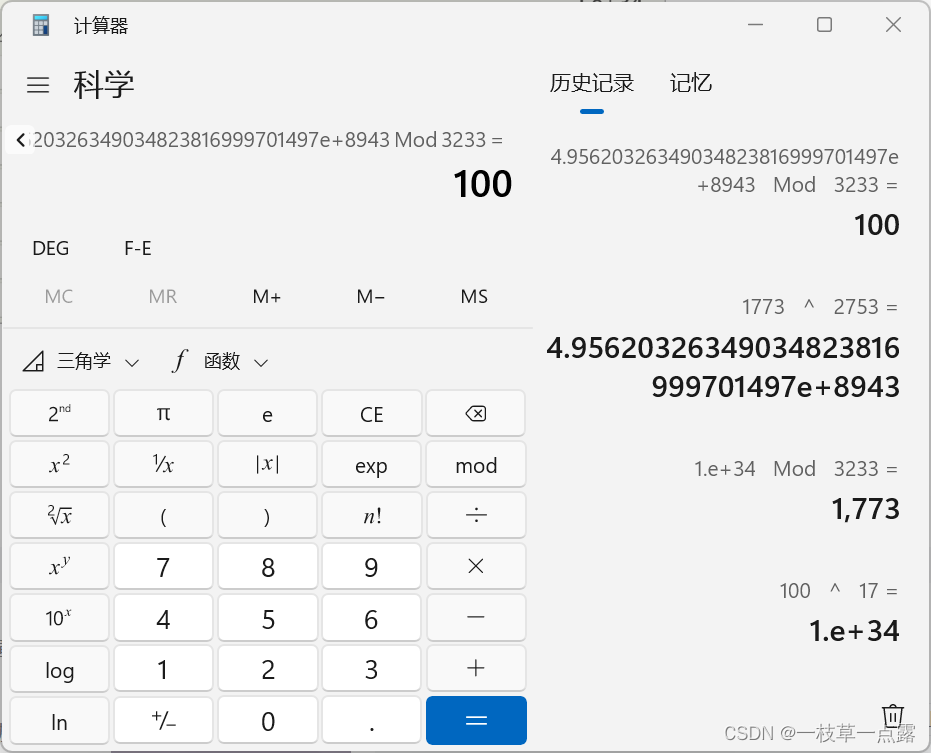The image size is (931, 753).
Task: Switch angle mode from DEG
Action: click(50, 248)
